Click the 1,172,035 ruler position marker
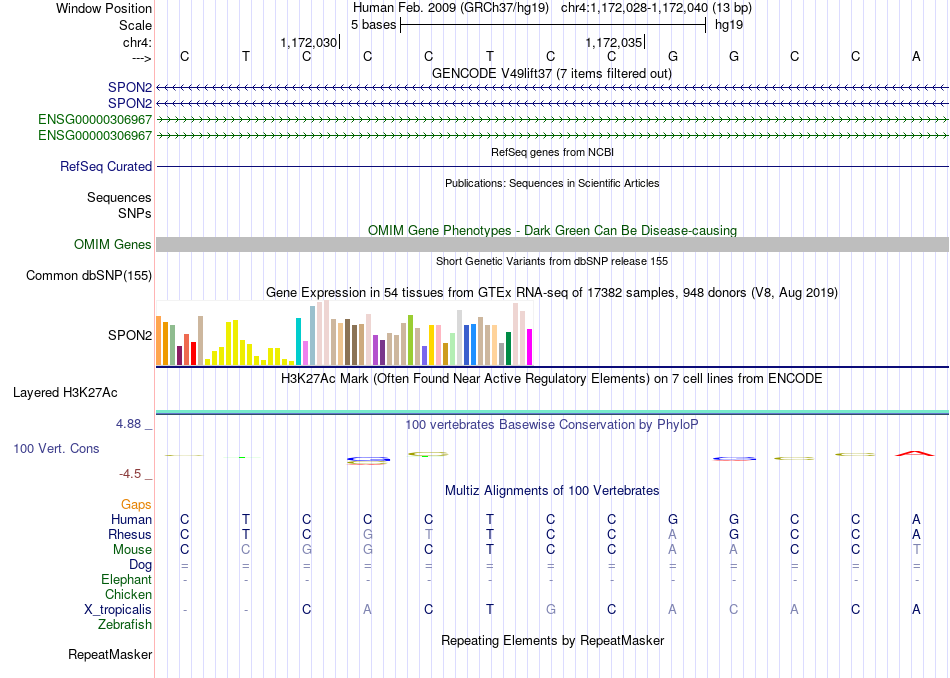The image size is (950, 678). 613,42
